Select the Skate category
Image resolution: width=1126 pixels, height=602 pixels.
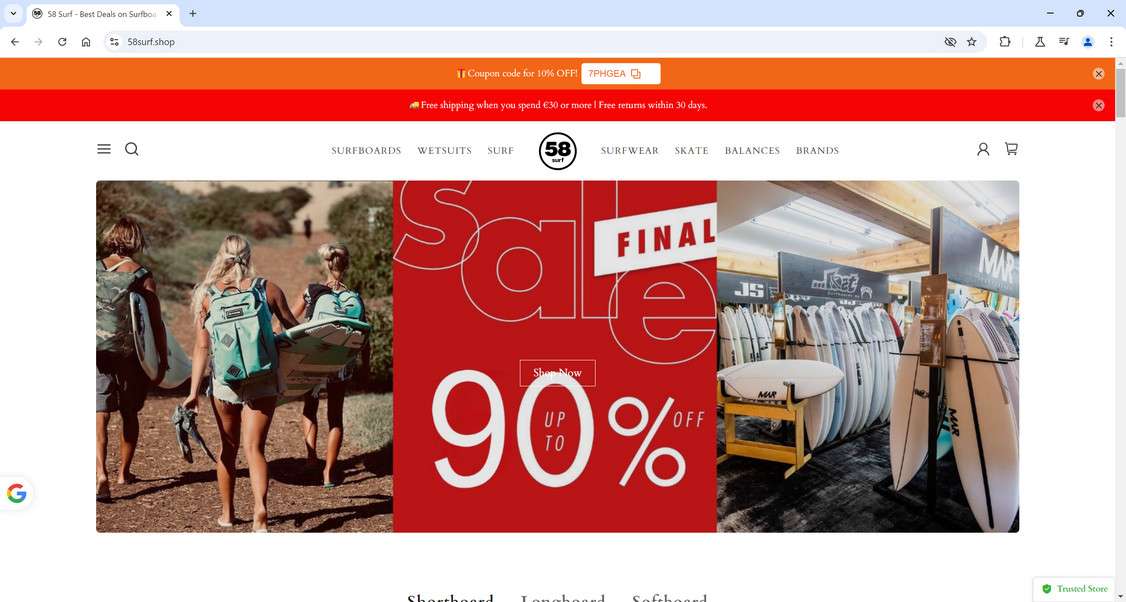(692, 151)
